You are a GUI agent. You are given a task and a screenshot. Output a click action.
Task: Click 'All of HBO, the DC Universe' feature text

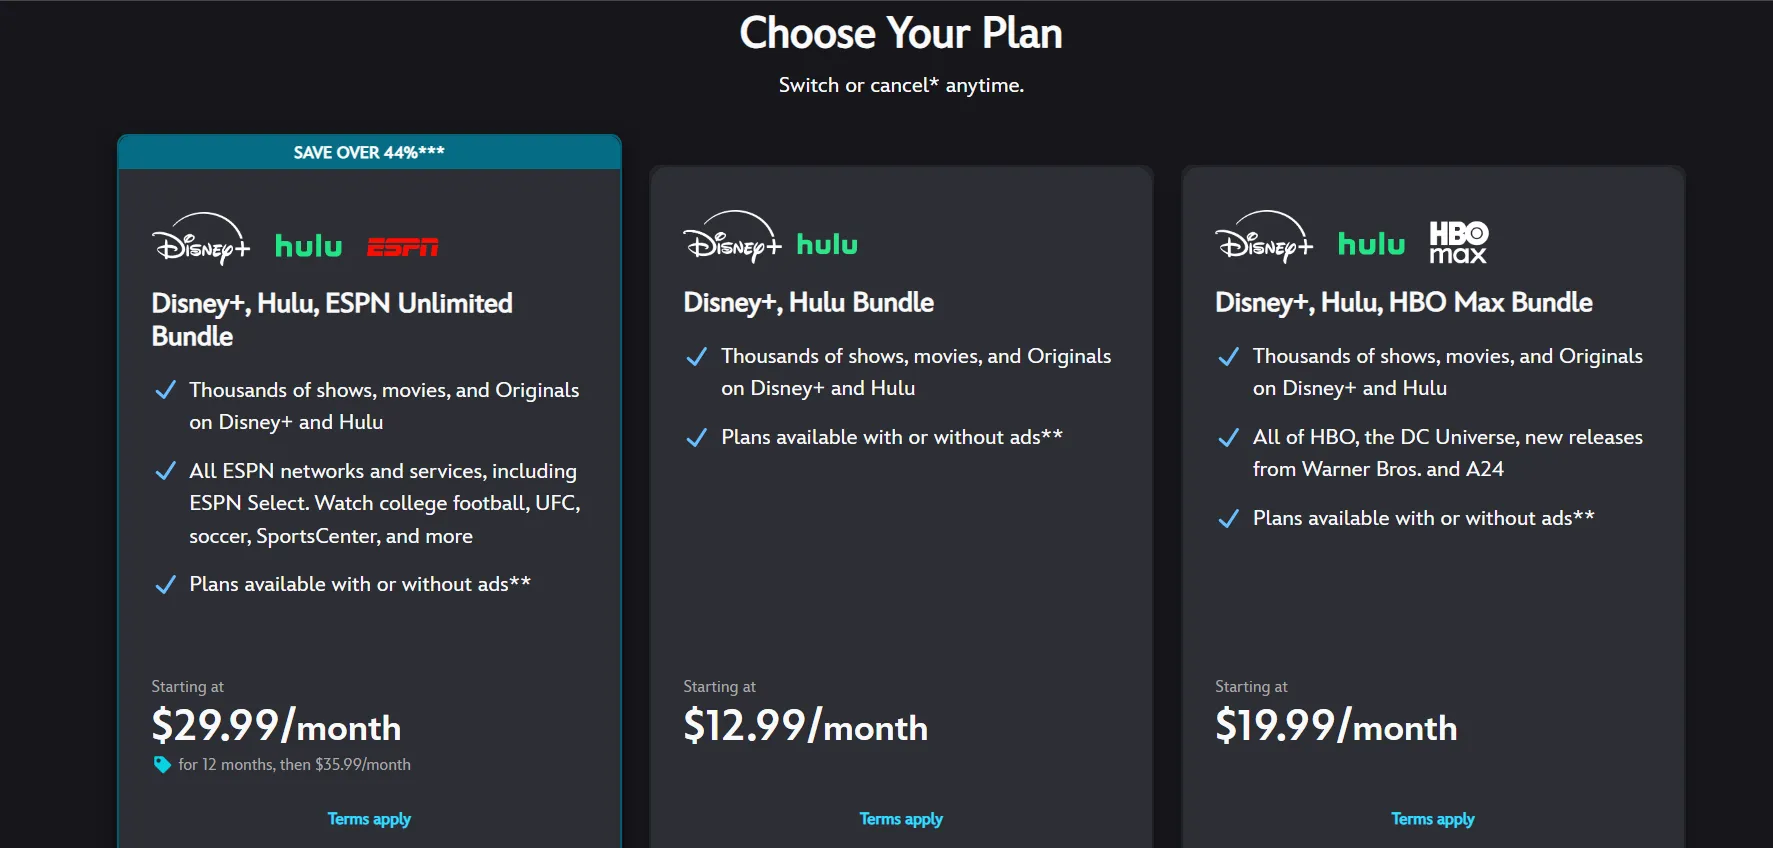1448,453
